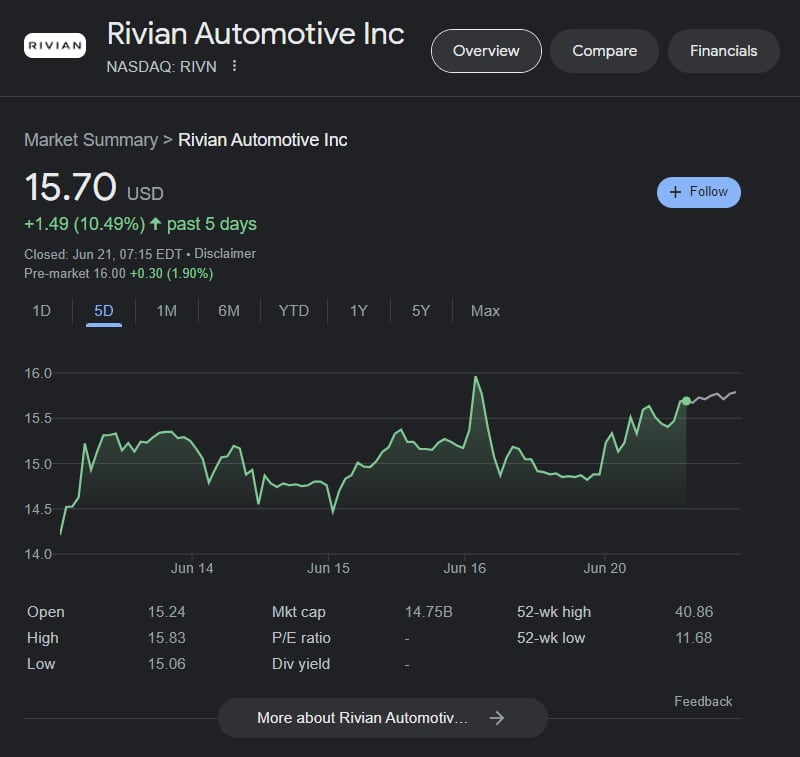The height and width of the screenshot is (757, 800).
Task: Show the 1Y chart range
Action: click(x=358, y=311)
